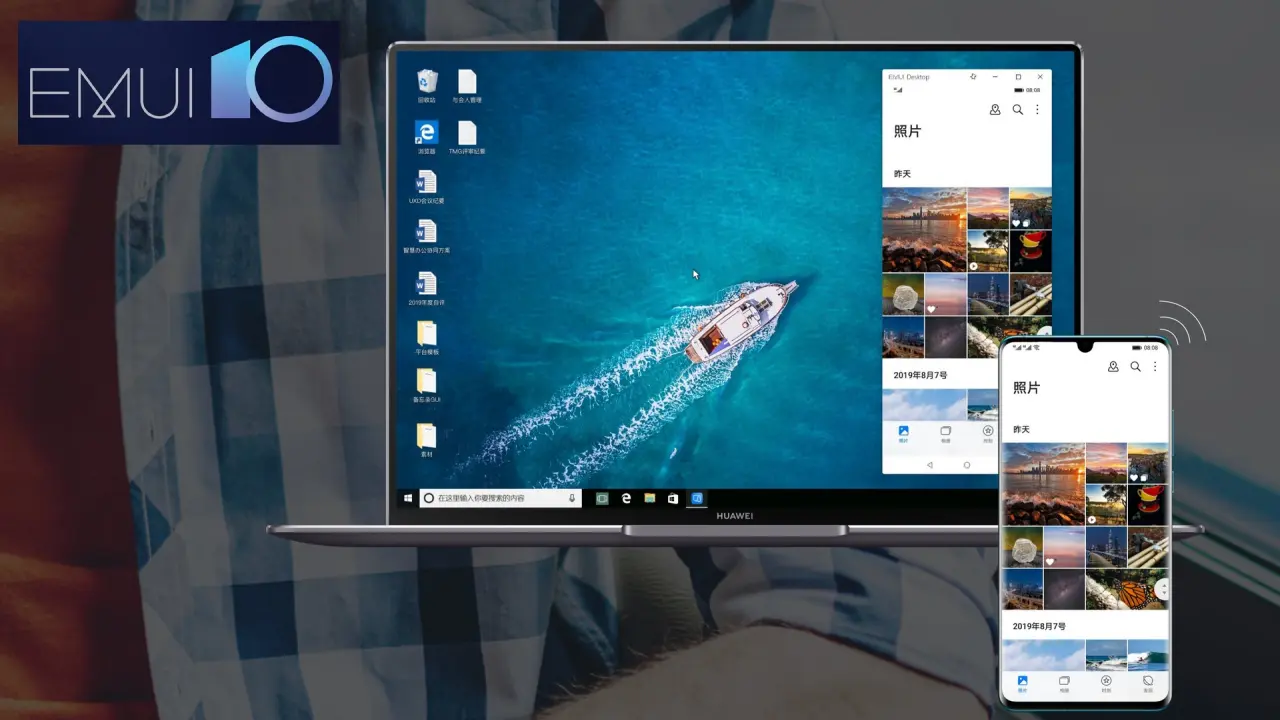Viewport: 1280px width, 720px height.
Task: Open the Microsoft Store taskbar icon
Action: coord(673,498)
